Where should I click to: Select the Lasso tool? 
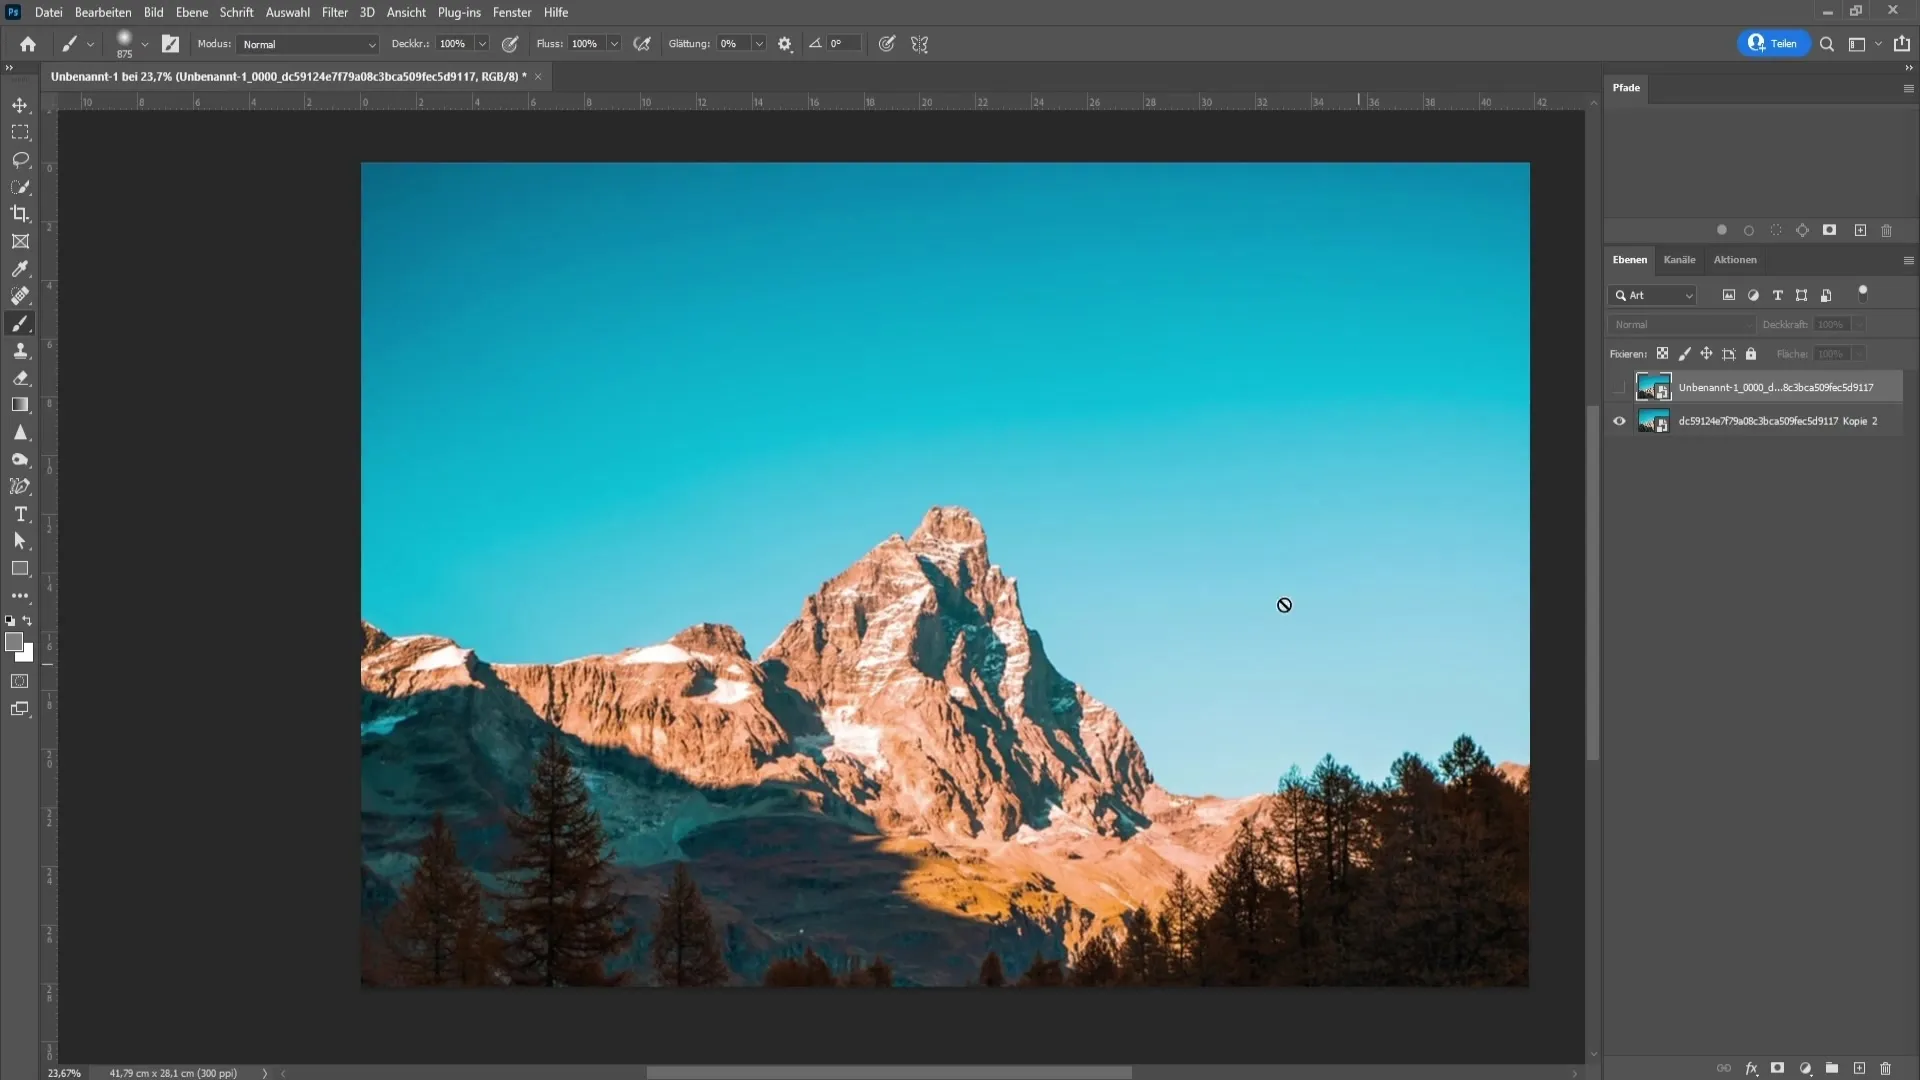(x=20, y=160)
